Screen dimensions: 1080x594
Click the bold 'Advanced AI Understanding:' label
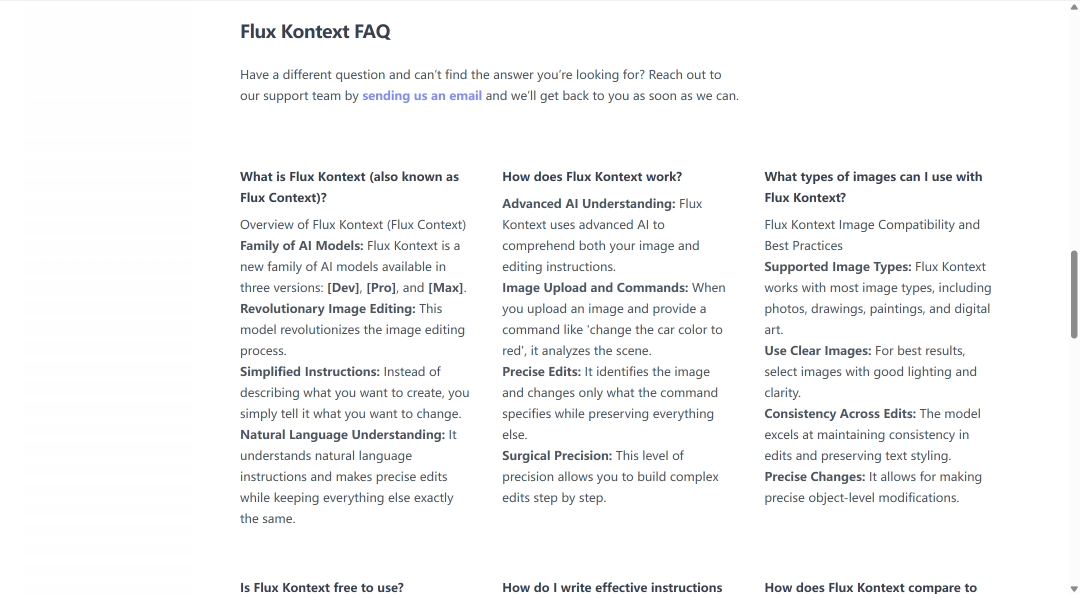pyautogui.click(x=588, y=204)
